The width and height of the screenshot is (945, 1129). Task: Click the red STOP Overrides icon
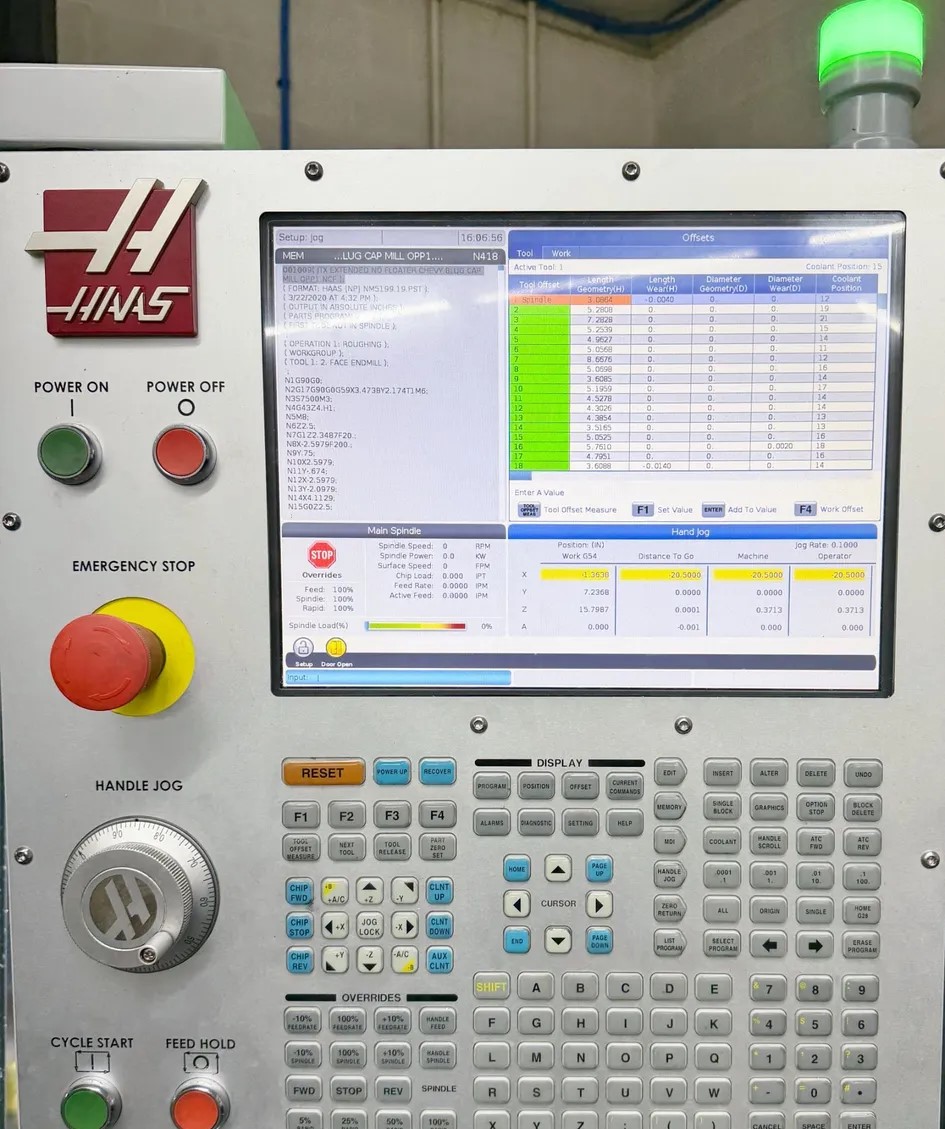pos(322,555)
